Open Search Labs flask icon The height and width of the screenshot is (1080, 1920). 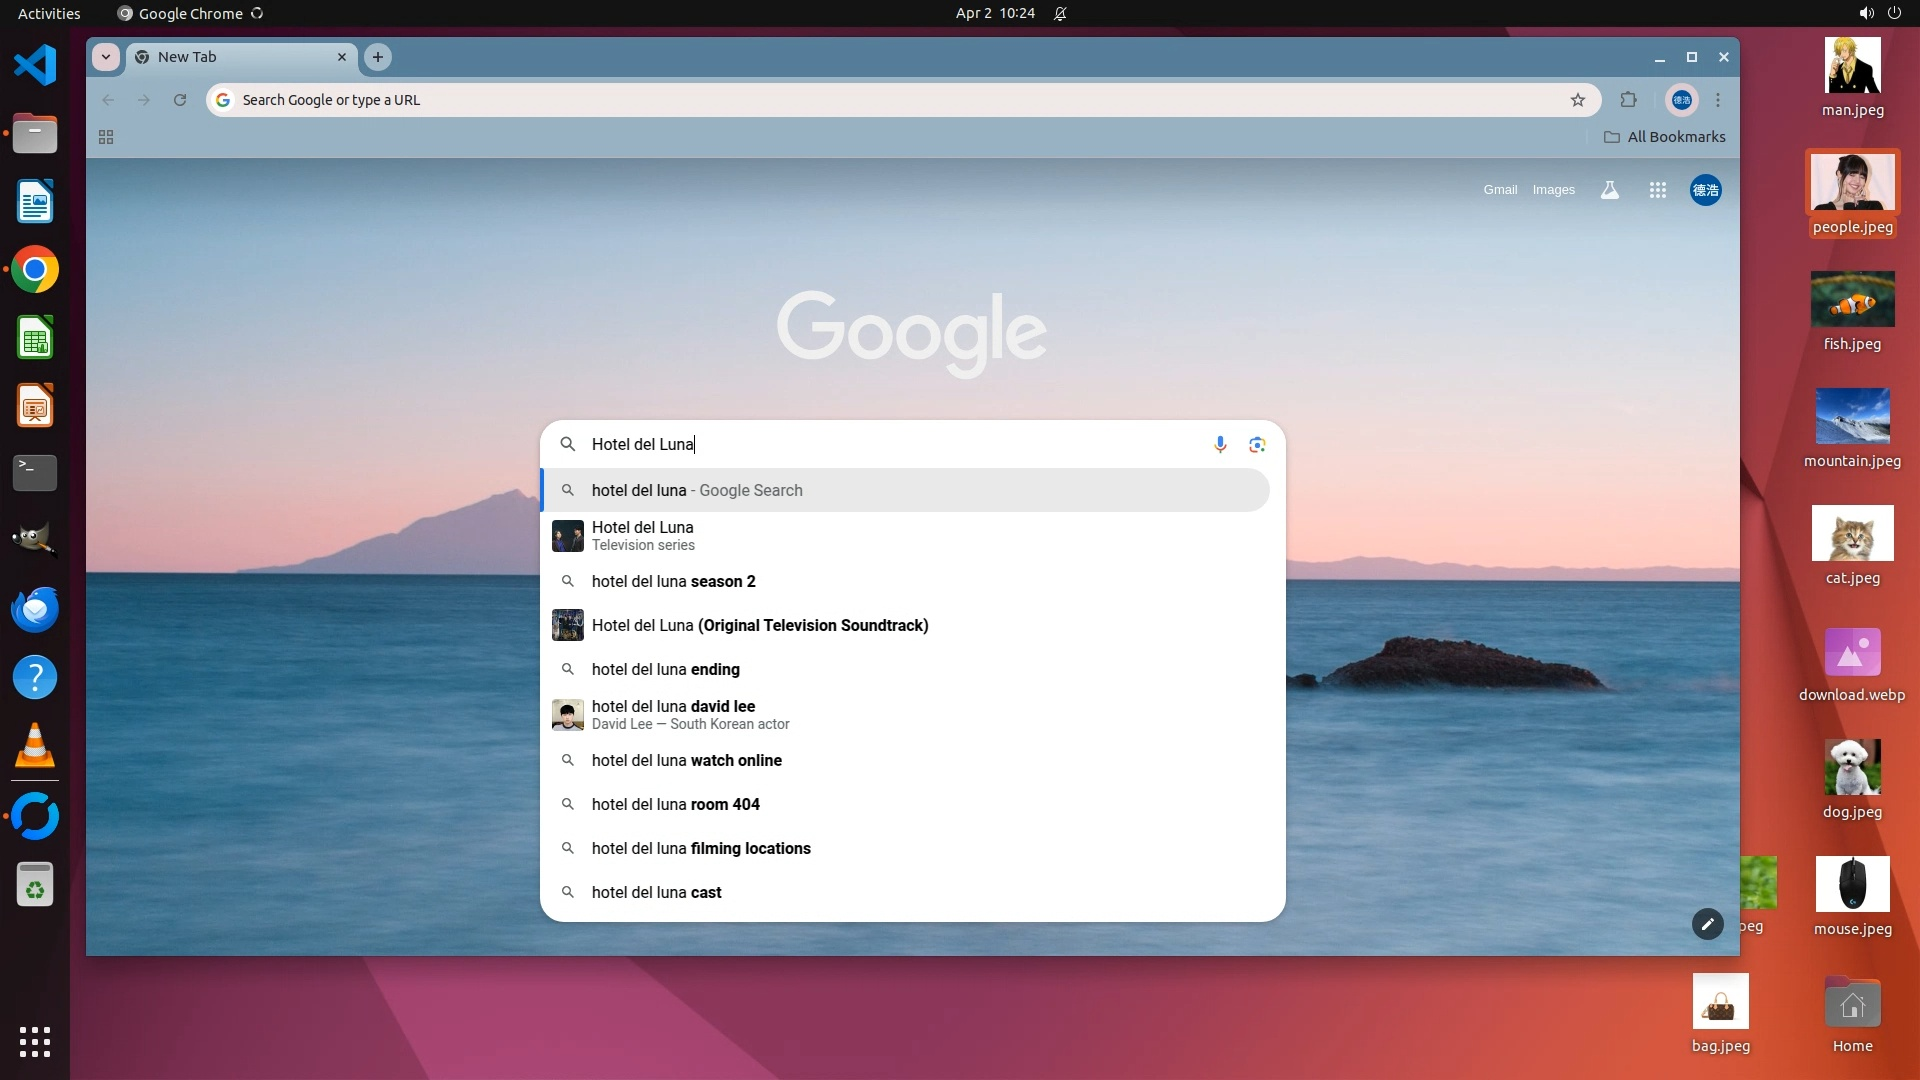pos(1609,190)
